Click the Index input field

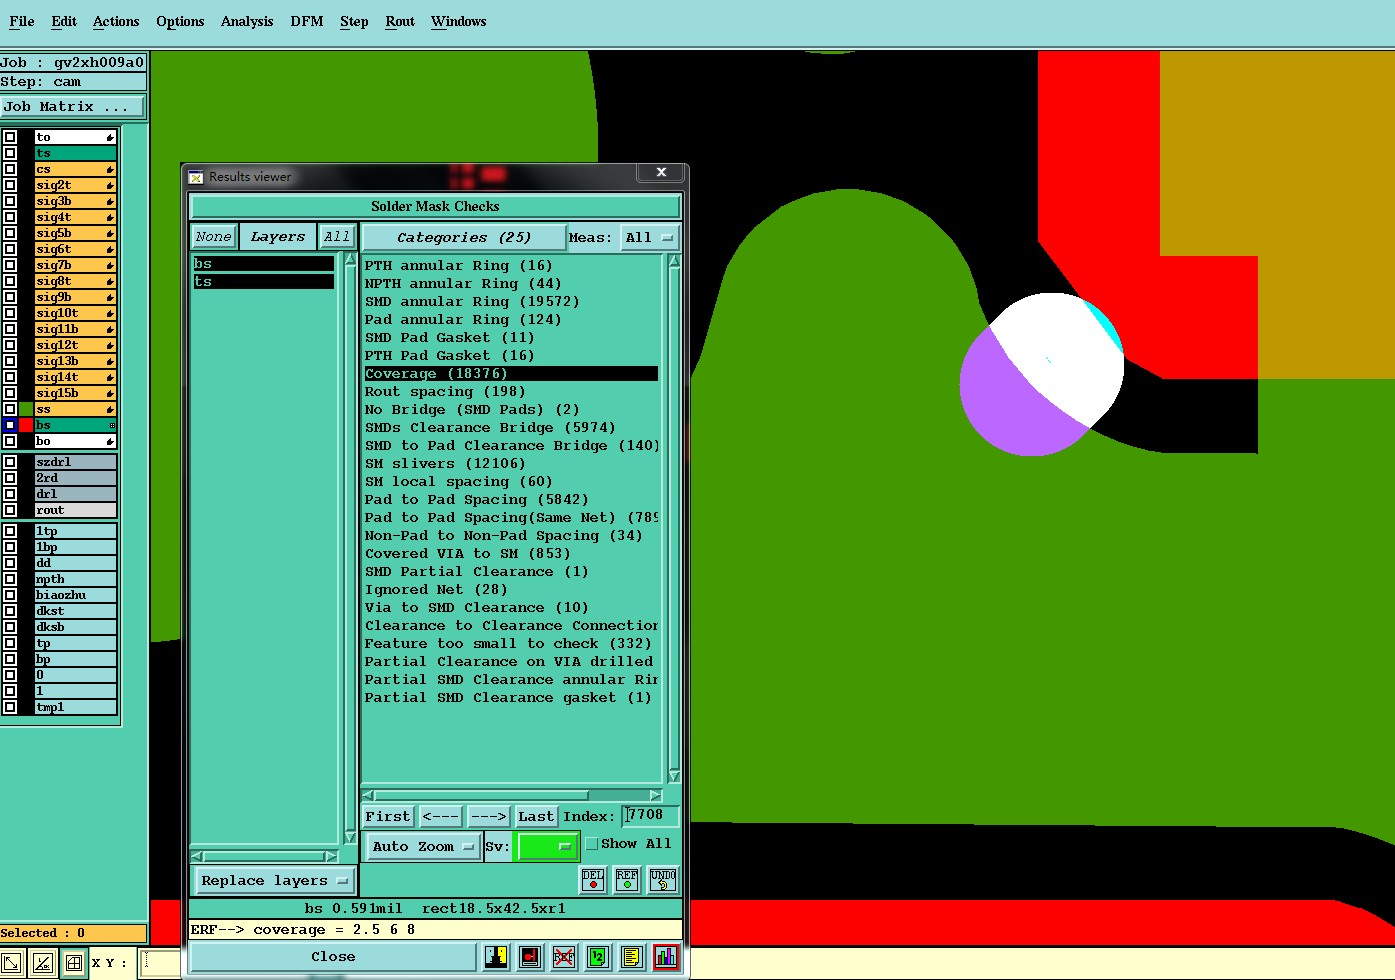[651, 816]
